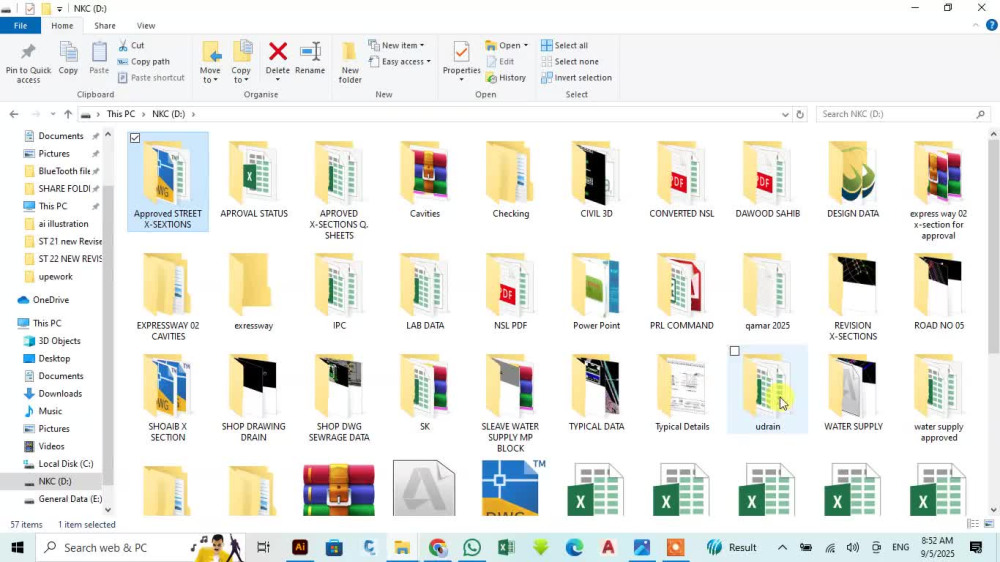Open the notification action center
The image size is (1000, 562).
click(976, 547)
